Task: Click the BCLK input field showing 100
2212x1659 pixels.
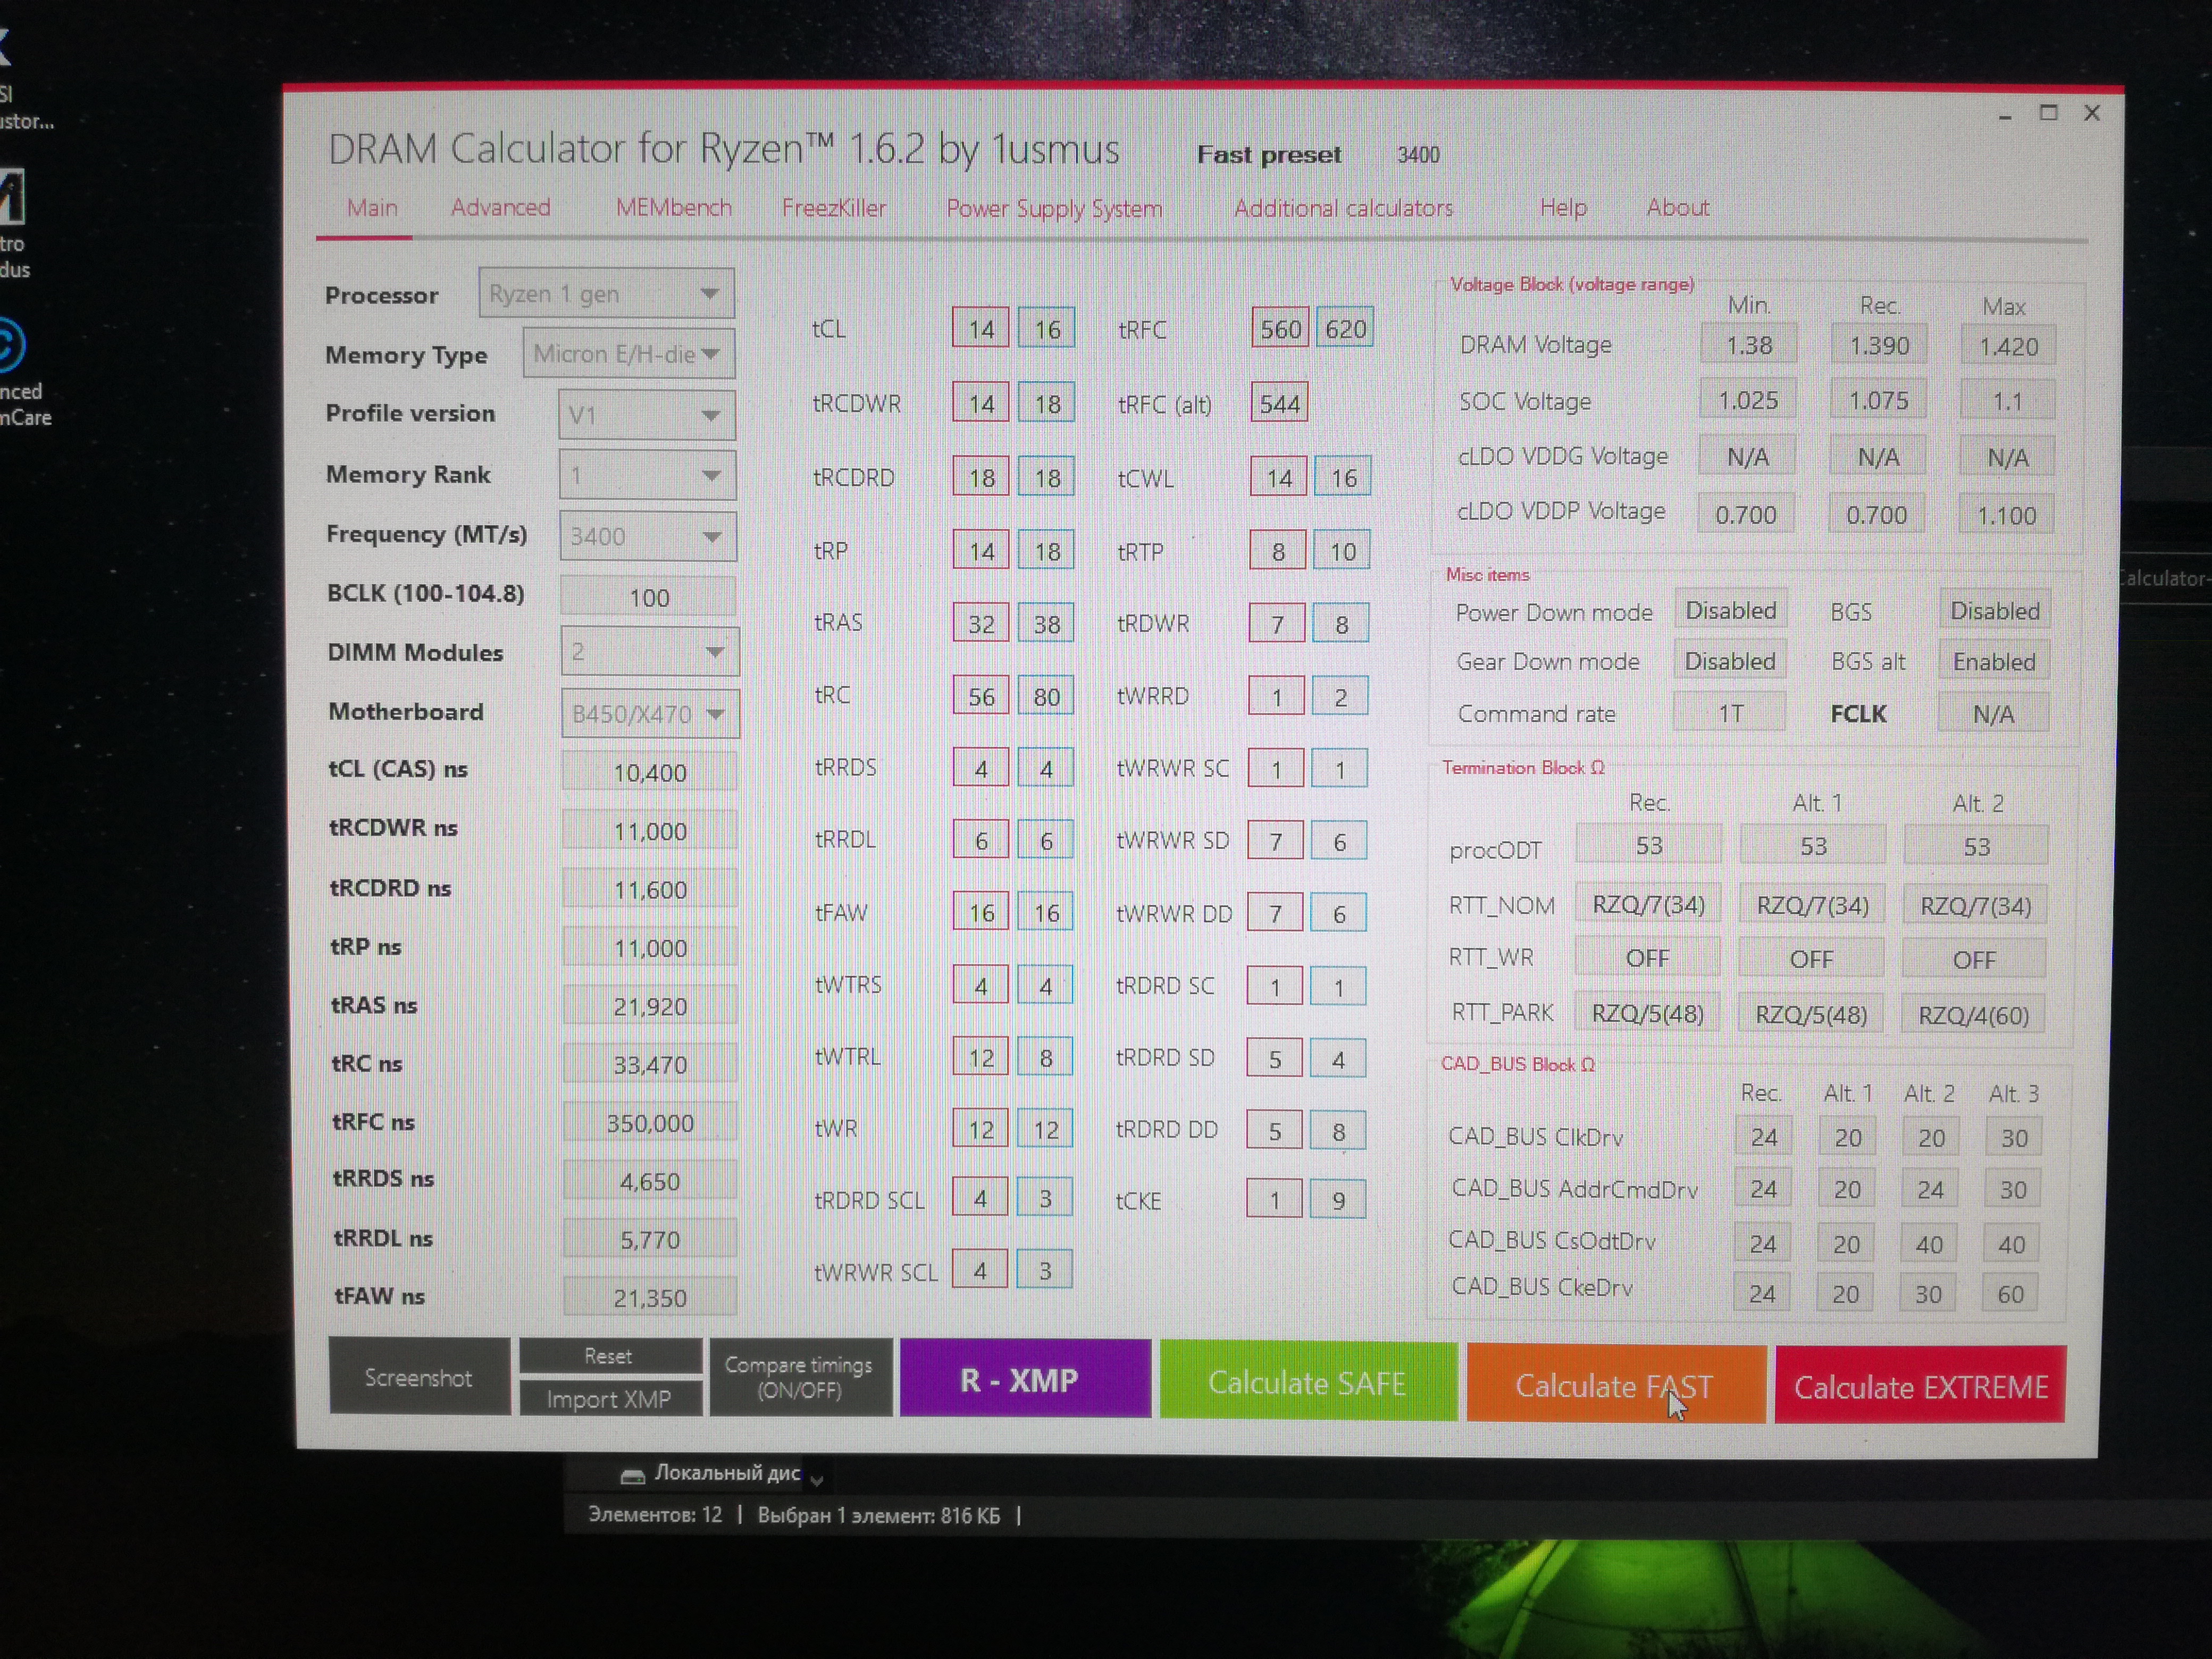Action: pos(648,597)
